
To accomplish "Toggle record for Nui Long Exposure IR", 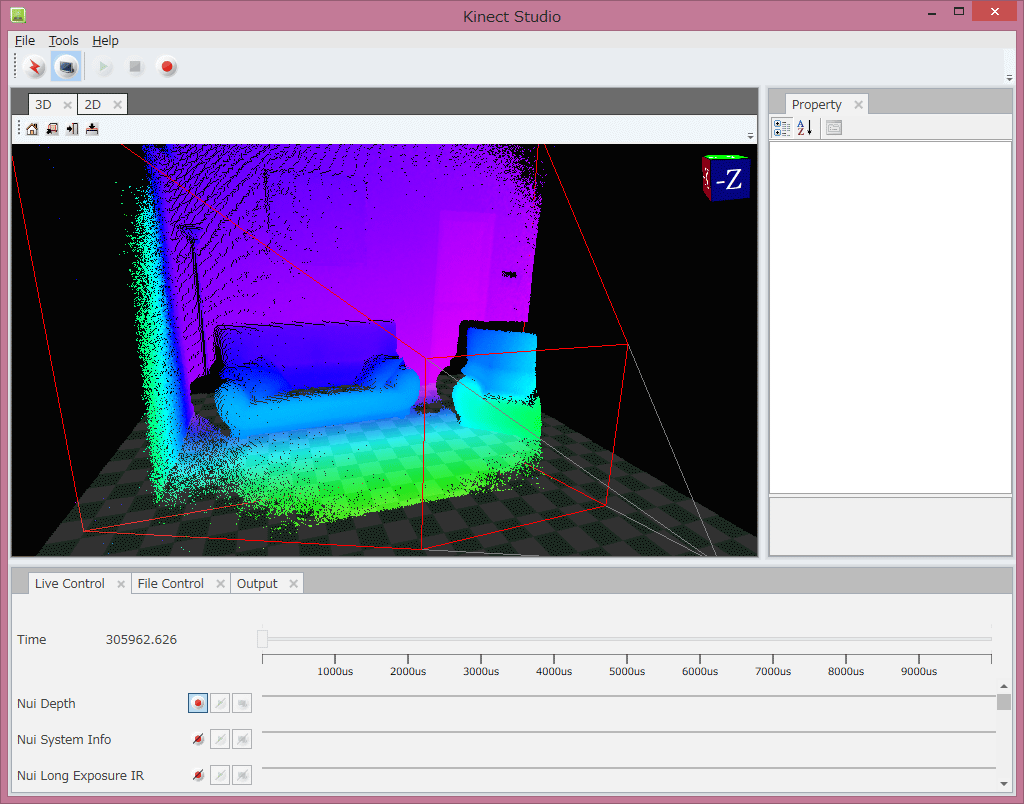I will click(198, 775).
